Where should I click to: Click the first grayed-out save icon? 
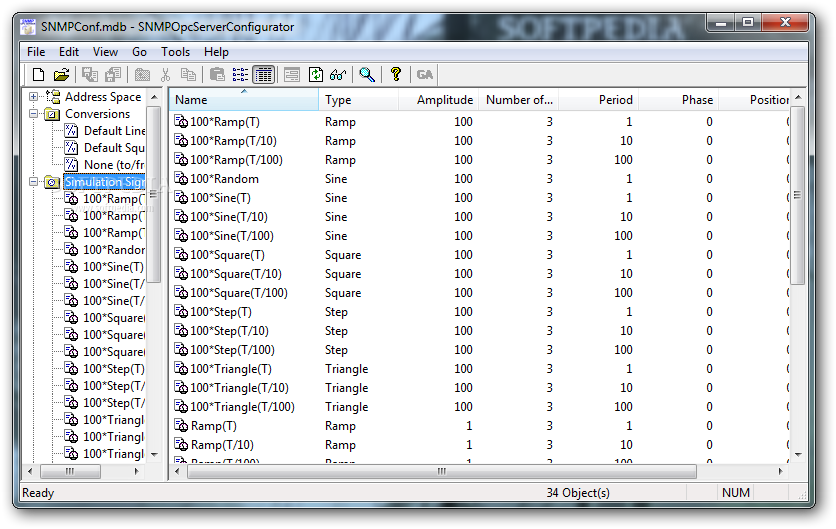click(x=90, y=75)
